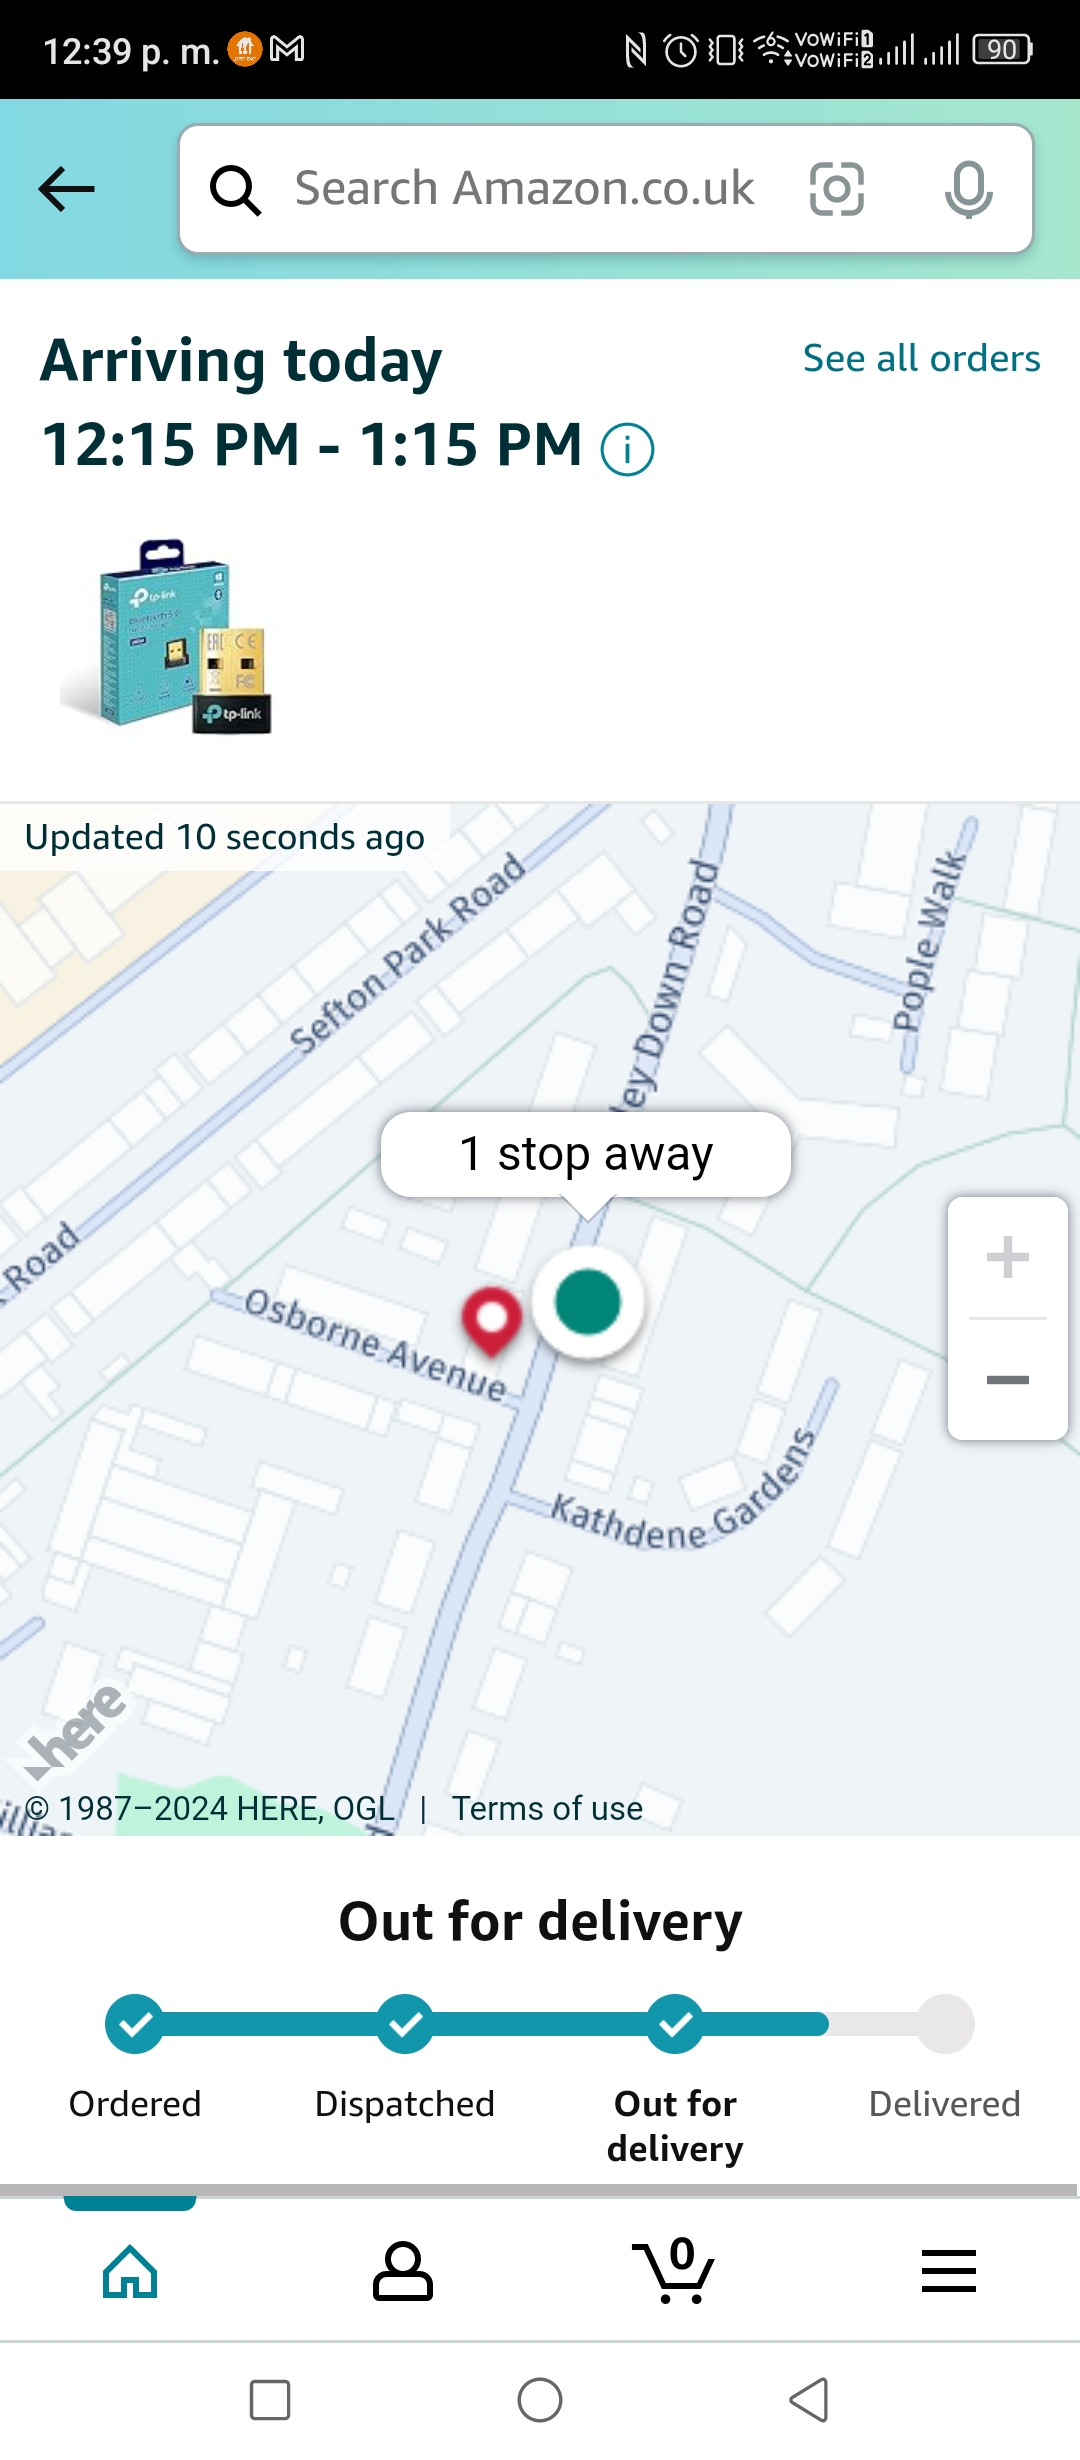1080x2460 pixels.
Task: Zoom out on the map
Action: (x=1007, y=1380)
